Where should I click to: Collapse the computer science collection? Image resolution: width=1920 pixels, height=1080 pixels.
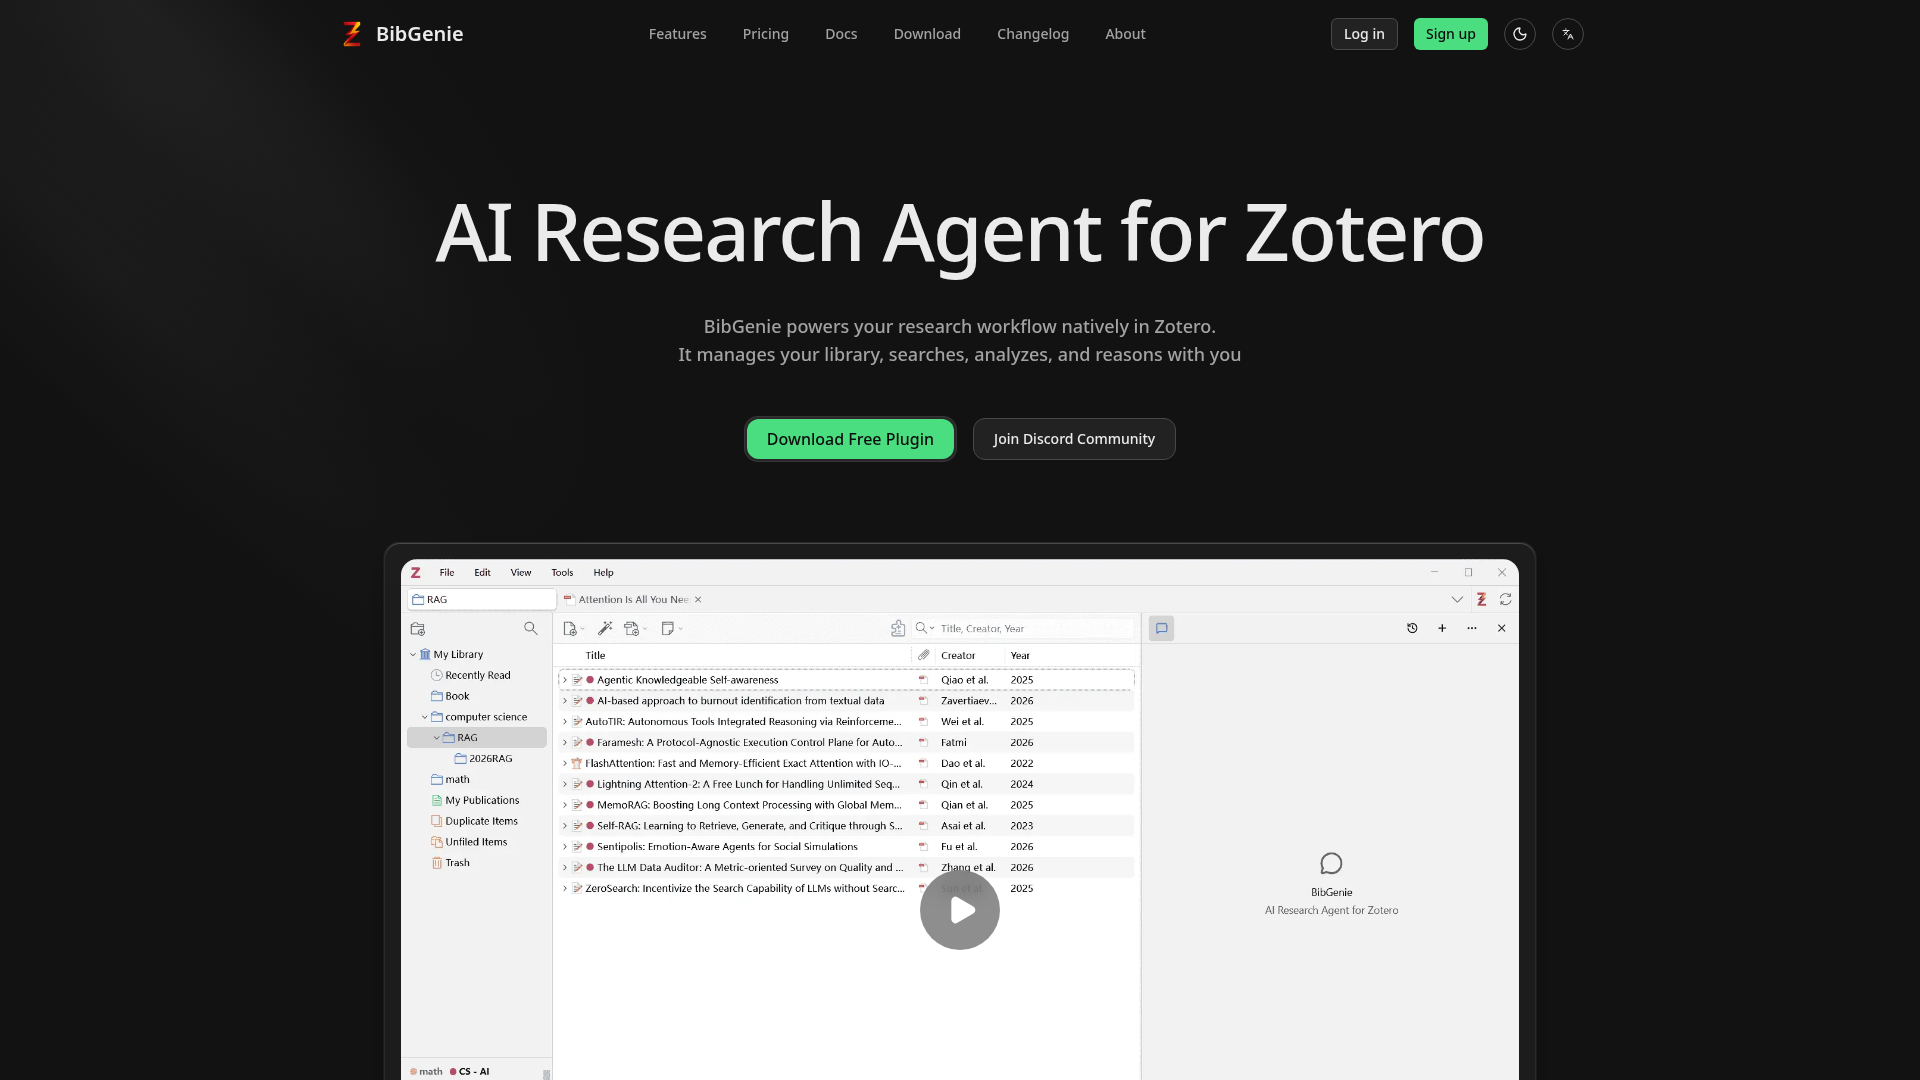click(x=425, y=718)
